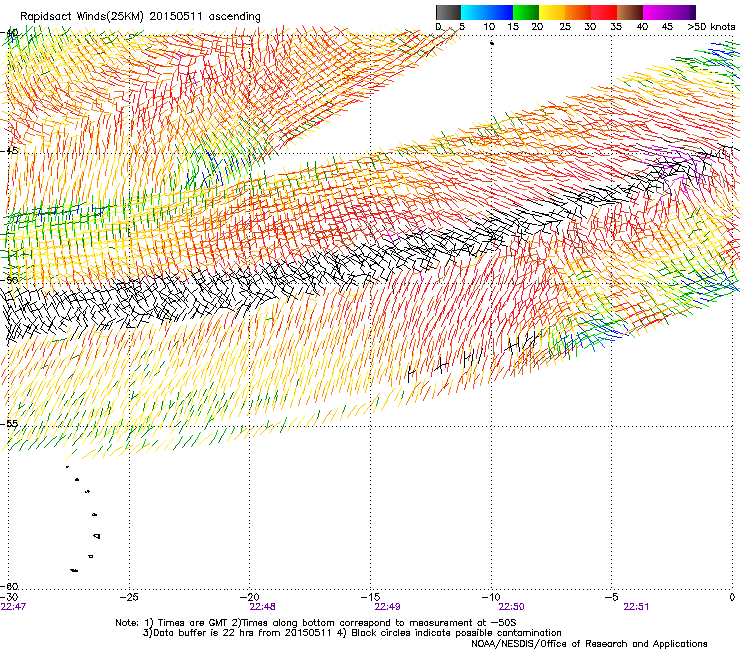Click the latitude label '-50'
This screenshot has width=740, height=650.
[10, 280]
